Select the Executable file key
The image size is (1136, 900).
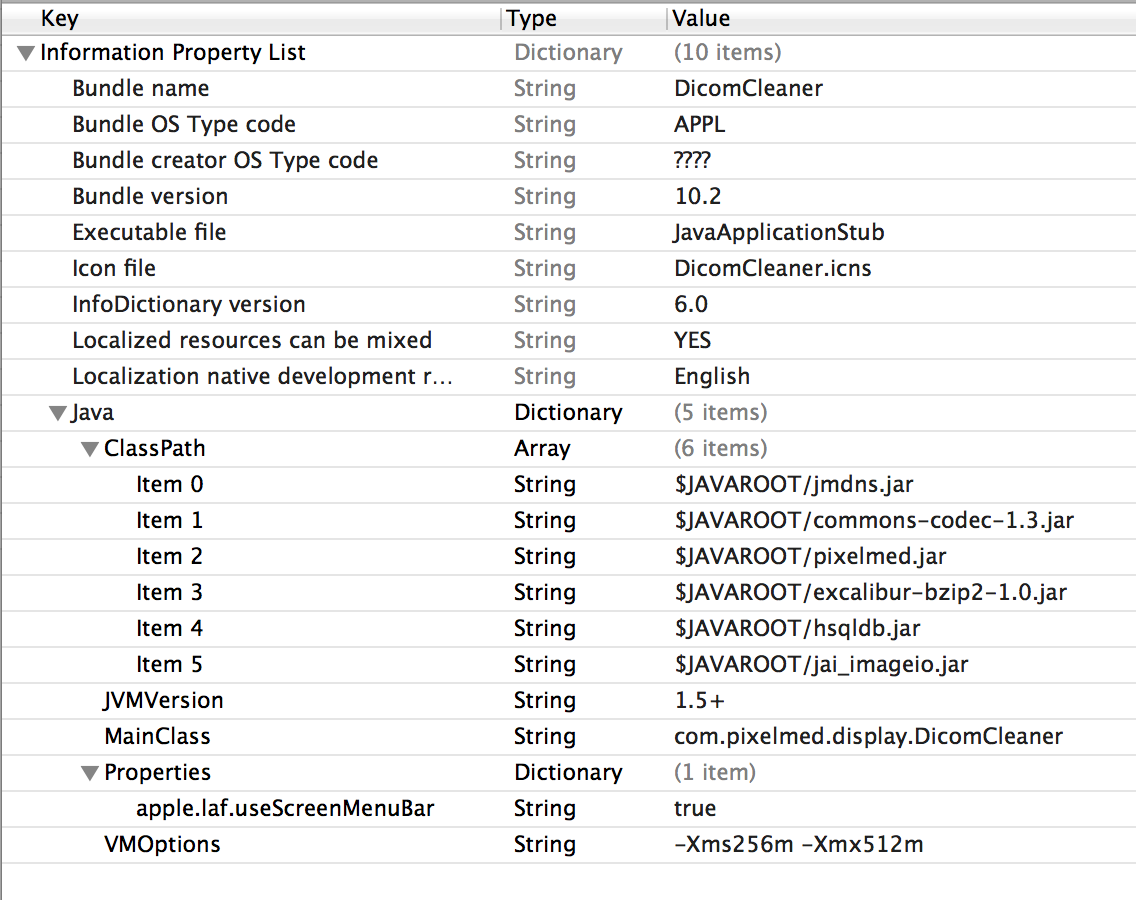pos(149,232)
